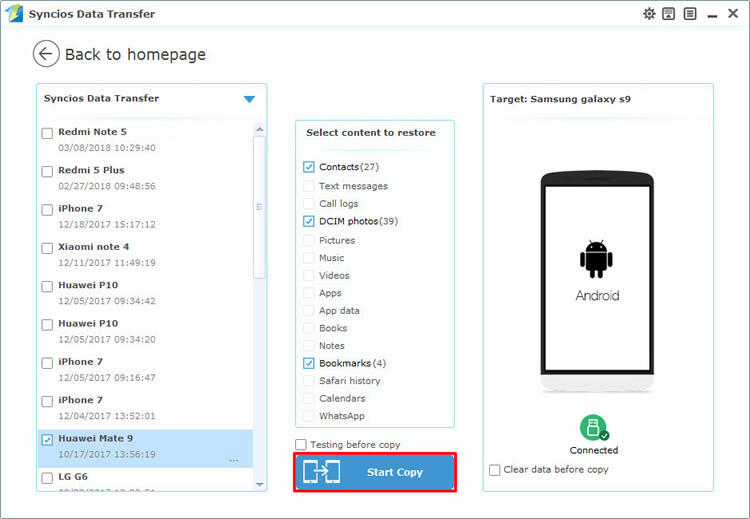This screenshot has height=519, width=750.
Task: Check the LG G6 backup
Action: pyautogui.click(x=47, y=477)
